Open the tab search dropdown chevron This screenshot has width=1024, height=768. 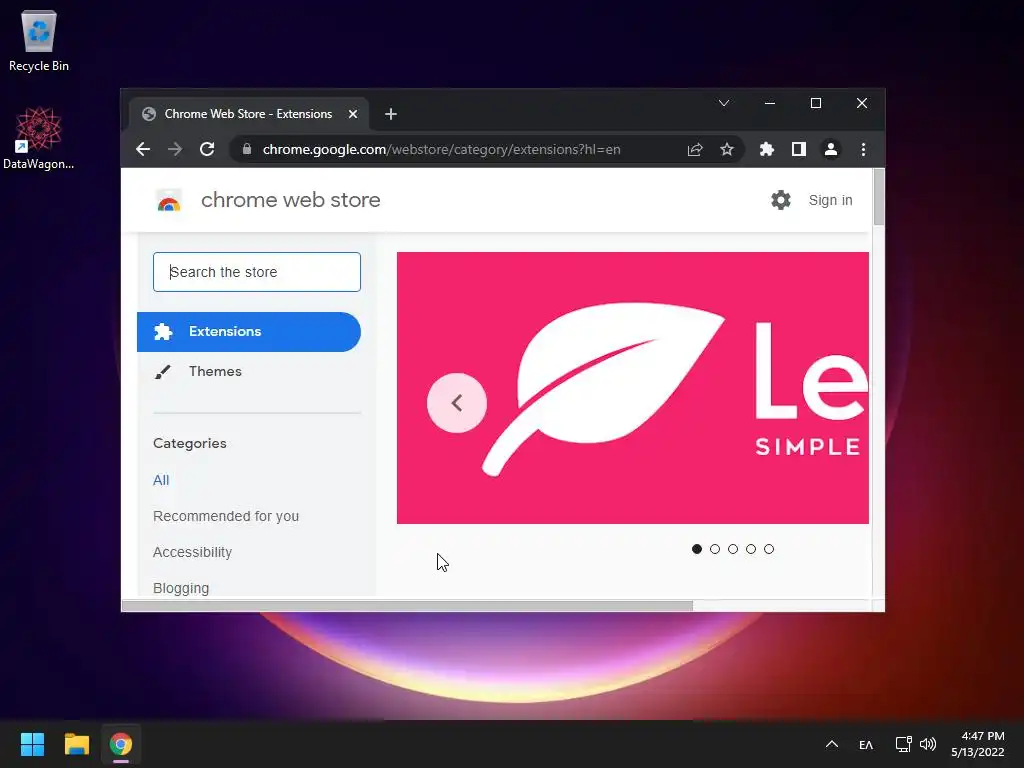click(x=724, y=103)
